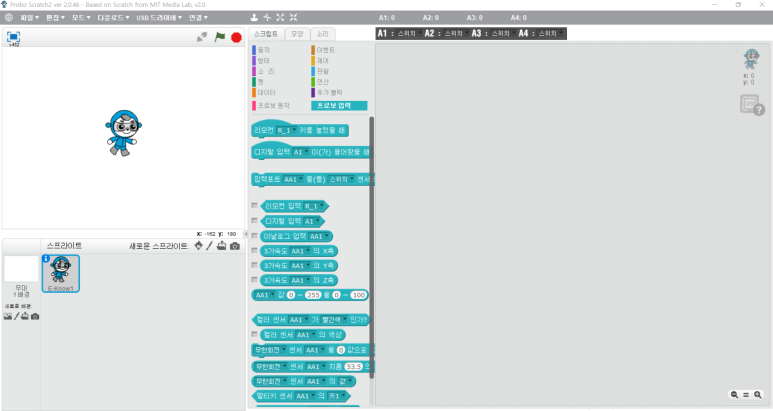The height and width of the screenshot is (411, 773).
Task: Switch to the 모양 tab
Action: (297, 34)
